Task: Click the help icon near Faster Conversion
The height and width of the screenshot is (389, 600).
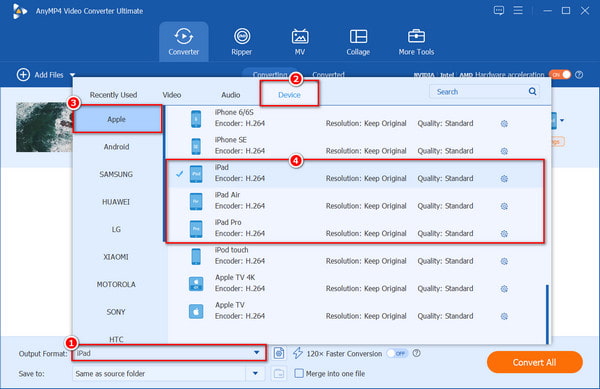Action: pyautogui.click(x=417, y=353)
